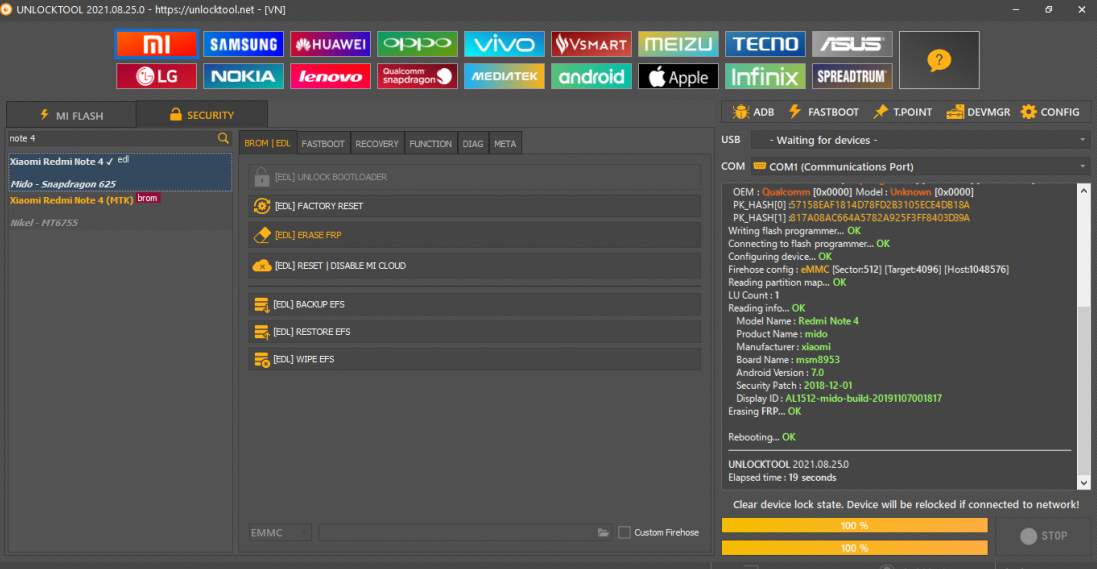Select the Vsmart brand icon
Image resolution: width=1097 pixels, height=569 pixels.
[x=591, y=44]
